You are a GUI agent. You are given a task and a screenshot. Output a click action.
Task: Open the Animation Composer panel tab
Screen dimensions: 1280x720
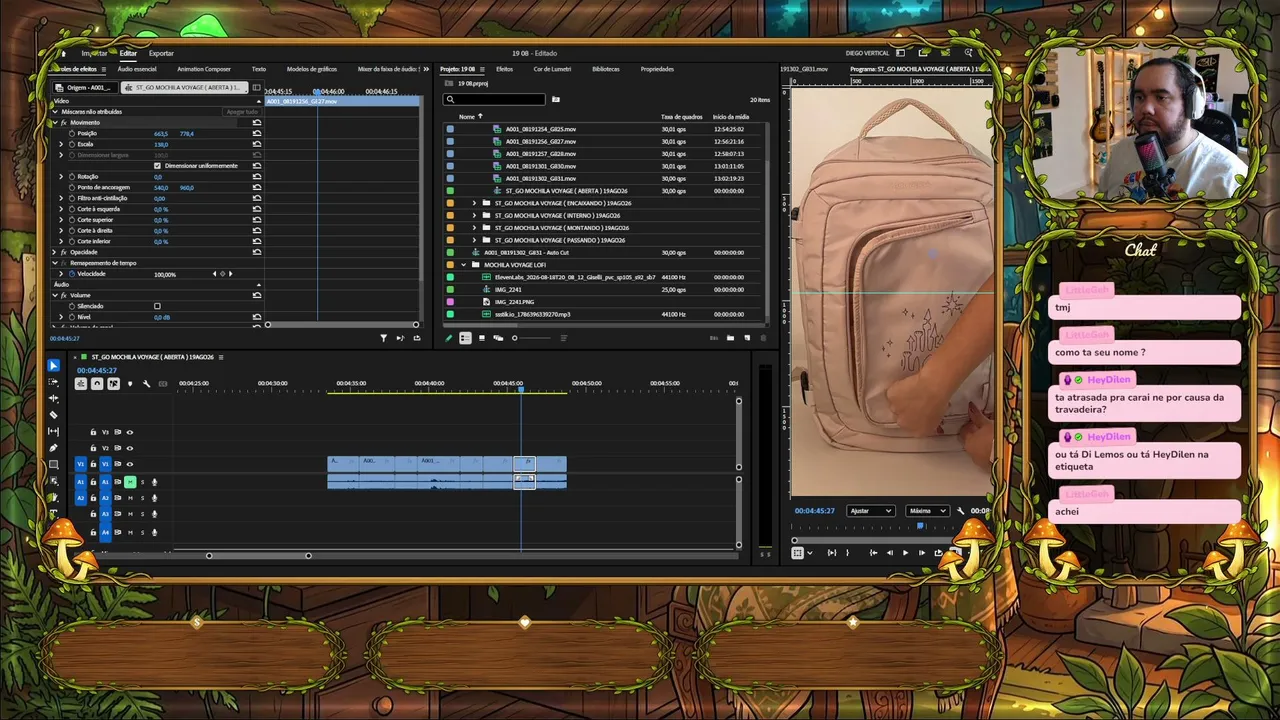coord(204,69)
